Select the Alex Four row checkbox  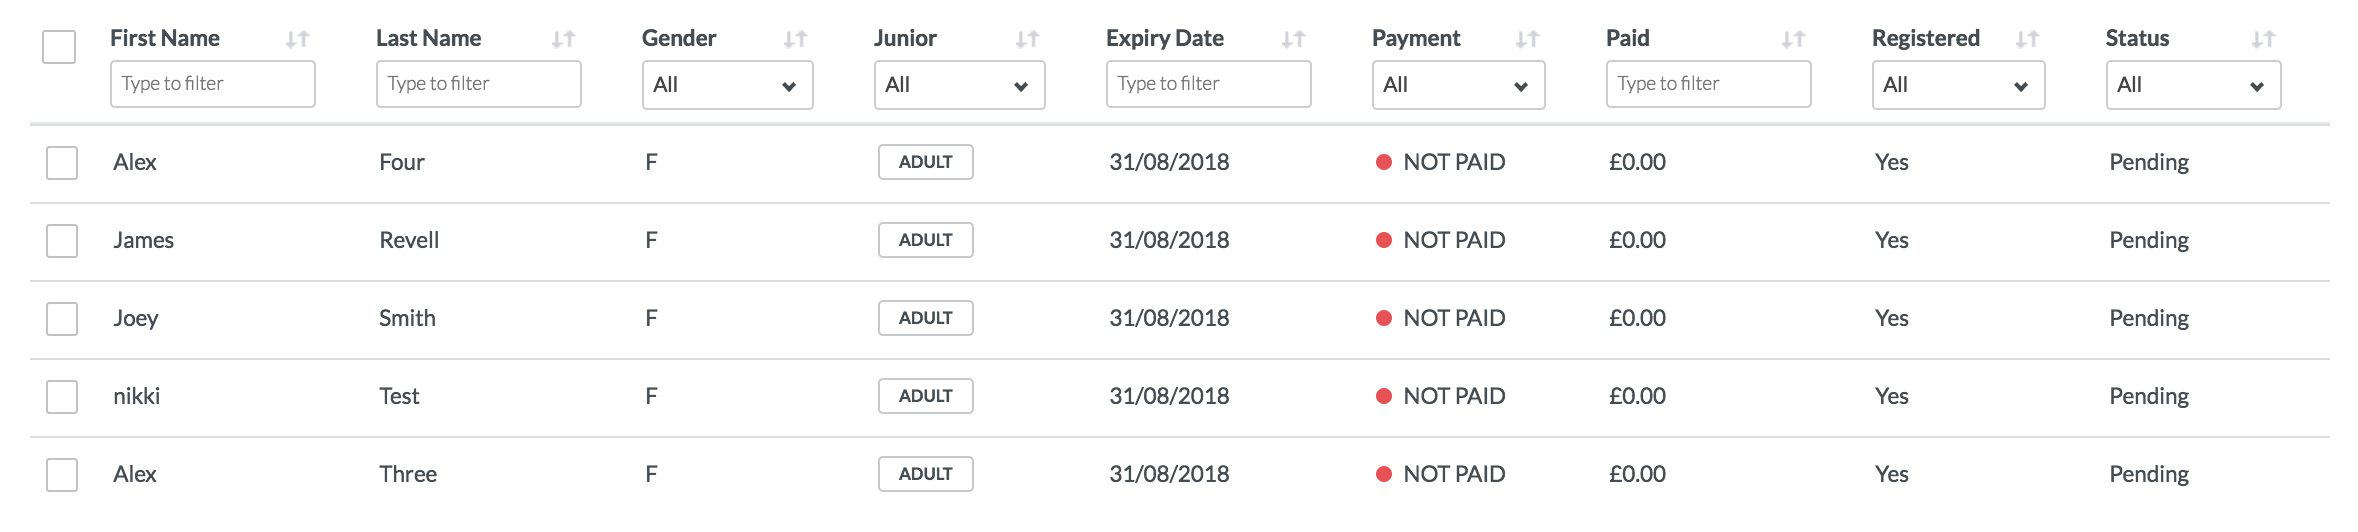coord(62,163)
